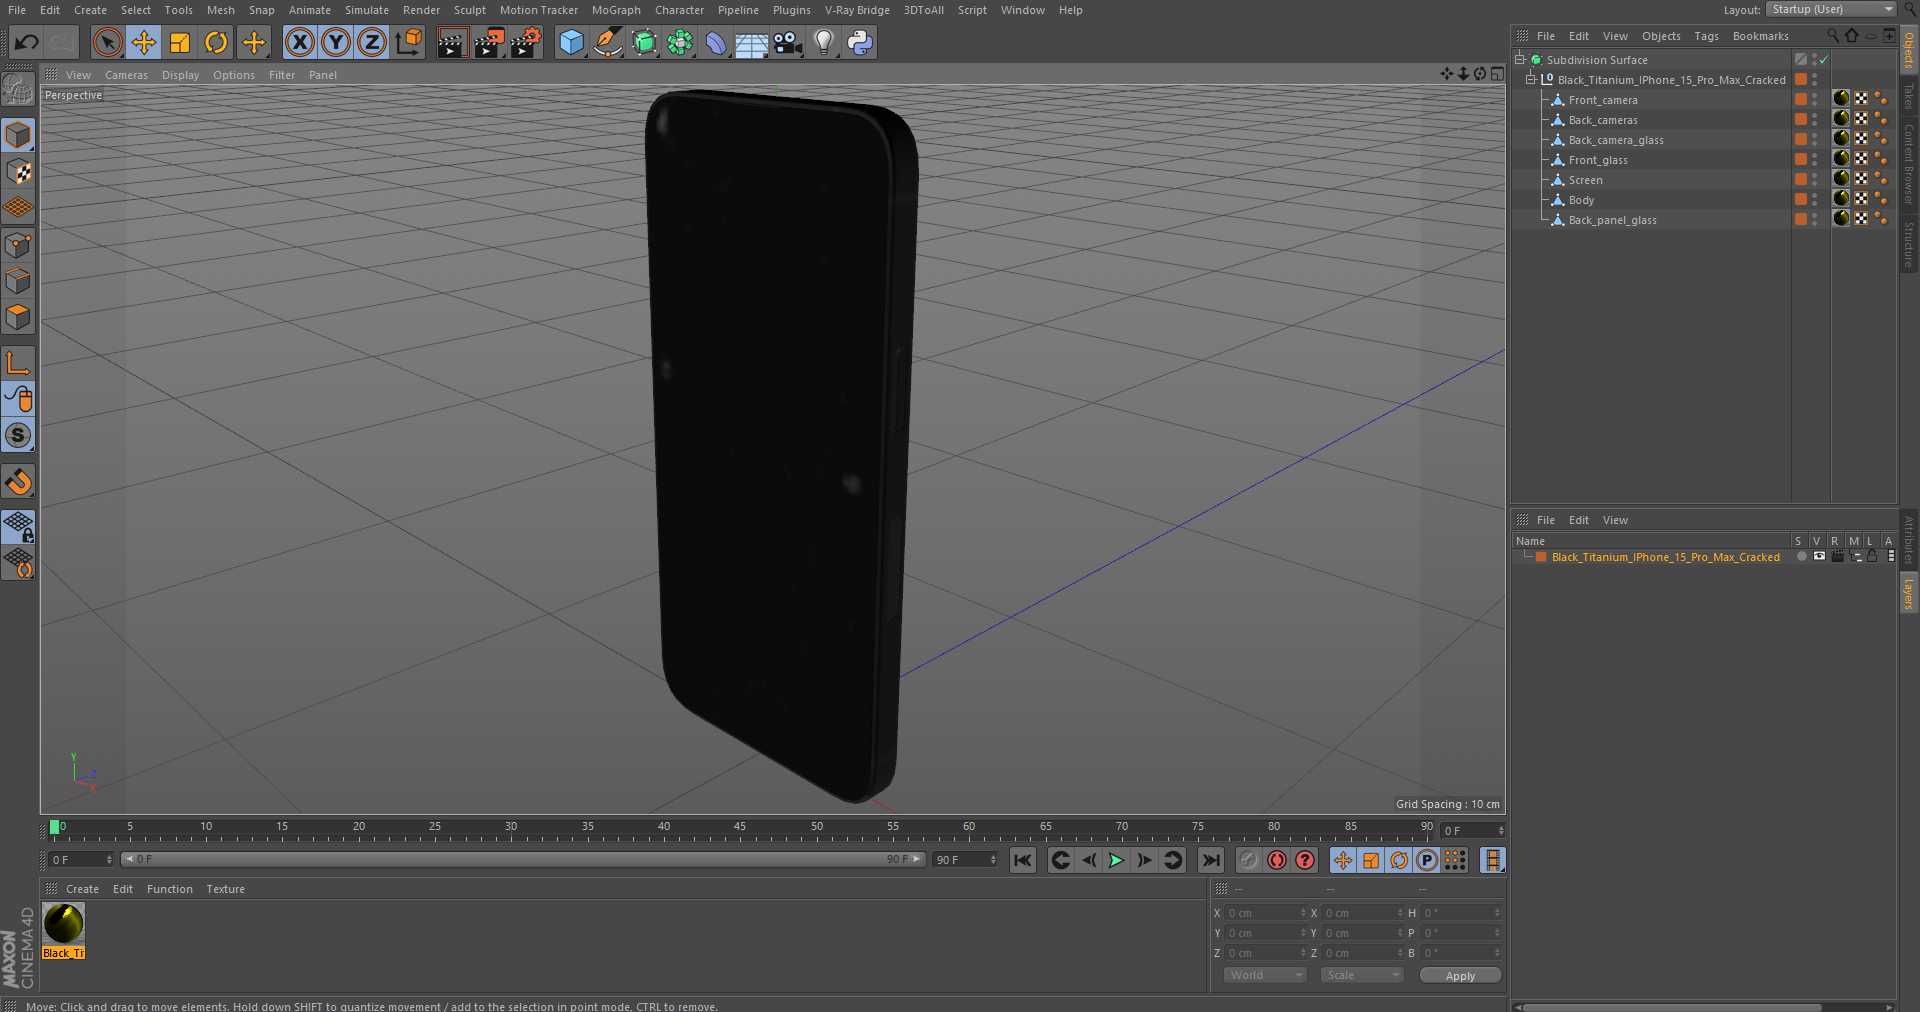The image size is (1920, 1012).
Task: Render active view clapperboard icon
Action: [x=452, y=42]
